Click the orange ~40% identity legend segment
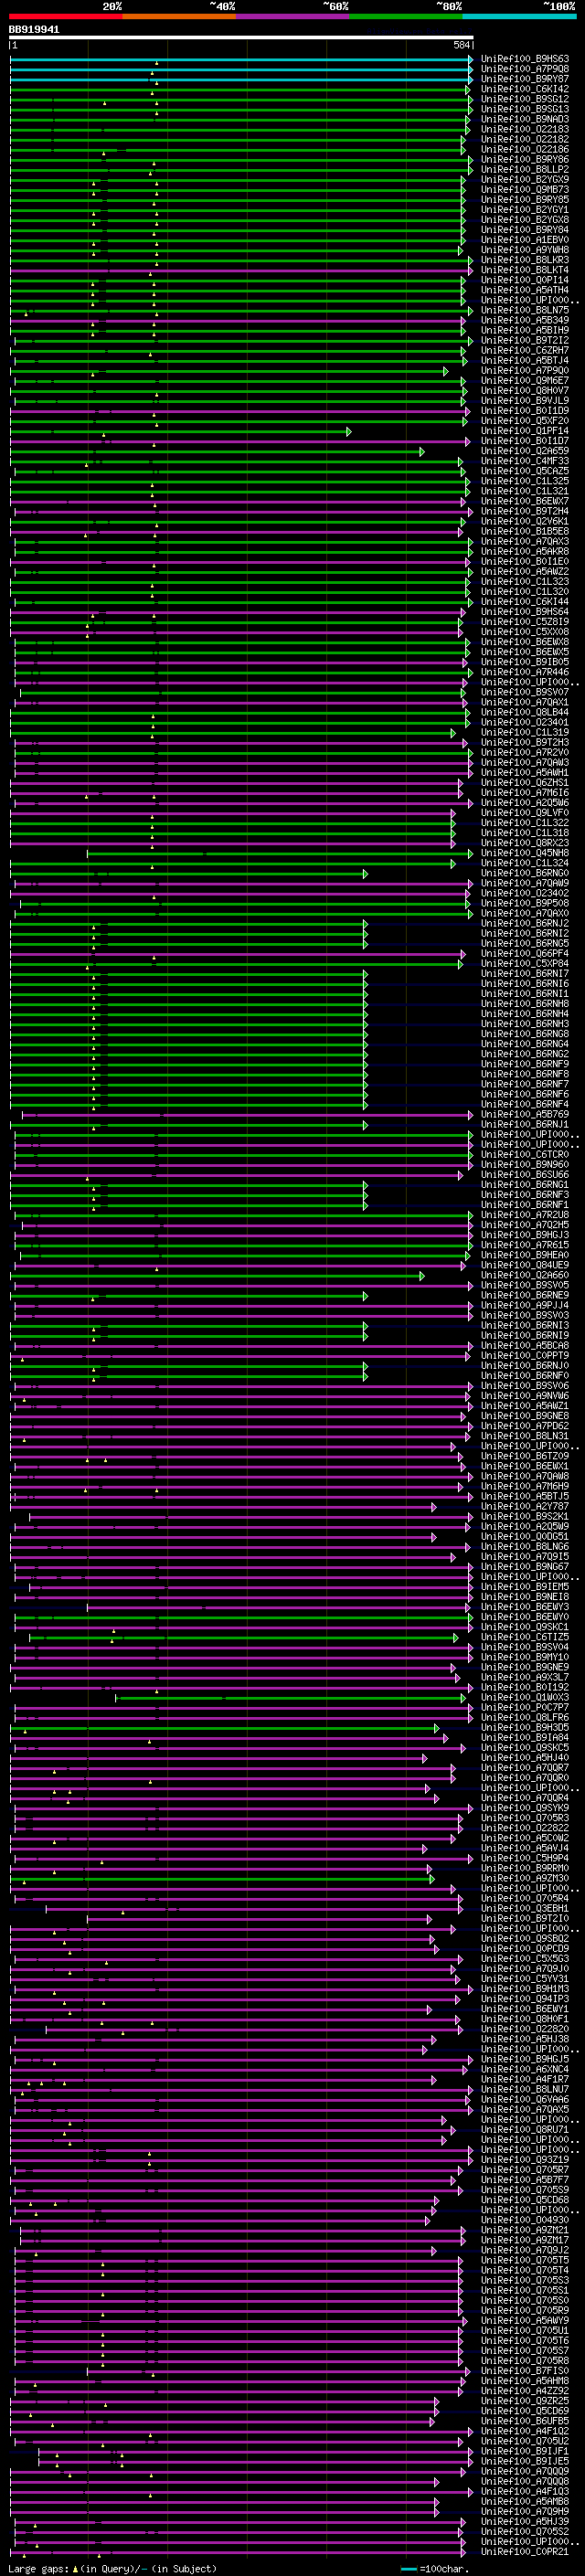The width and height of the screenshot is (585, 2576). pos(179,16)
